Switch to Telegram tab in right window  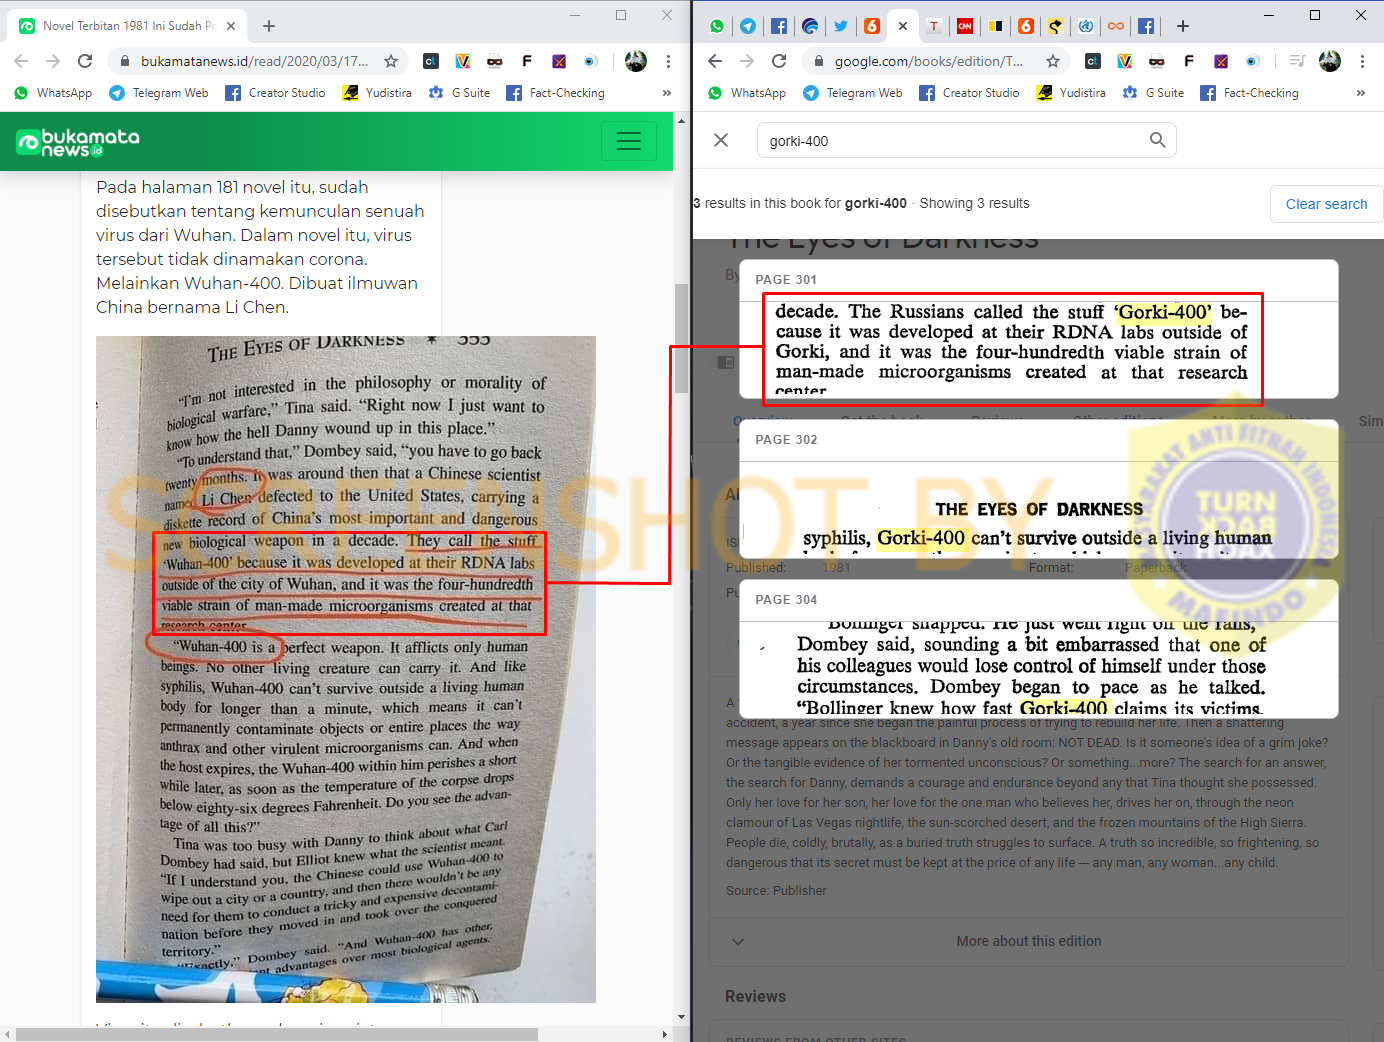click(x=748, y=26)
